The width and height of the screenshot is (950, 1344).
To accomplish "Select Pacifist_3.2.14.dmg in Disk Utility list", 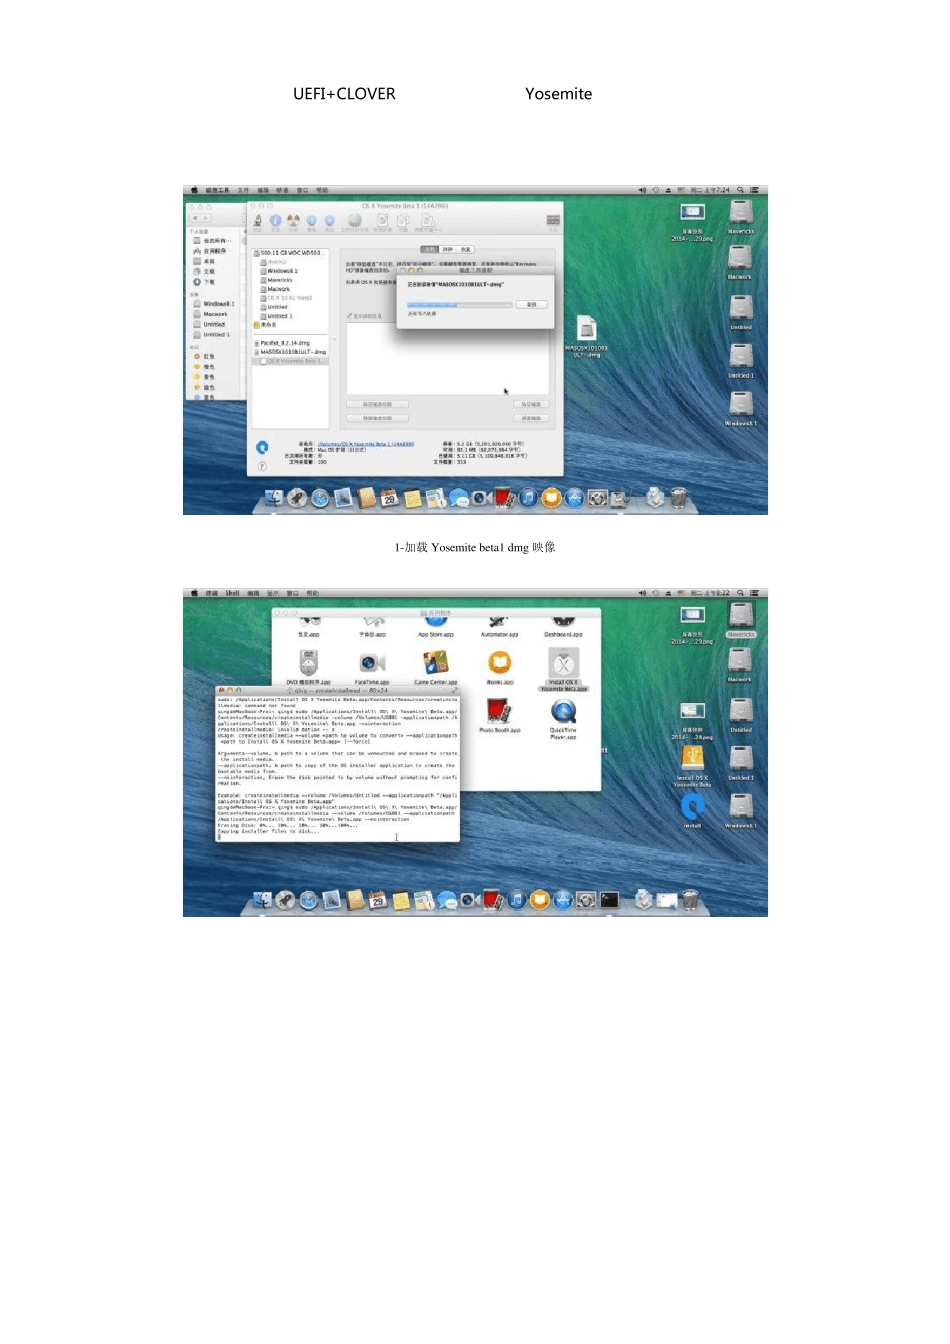I will (x=284, y=343).
